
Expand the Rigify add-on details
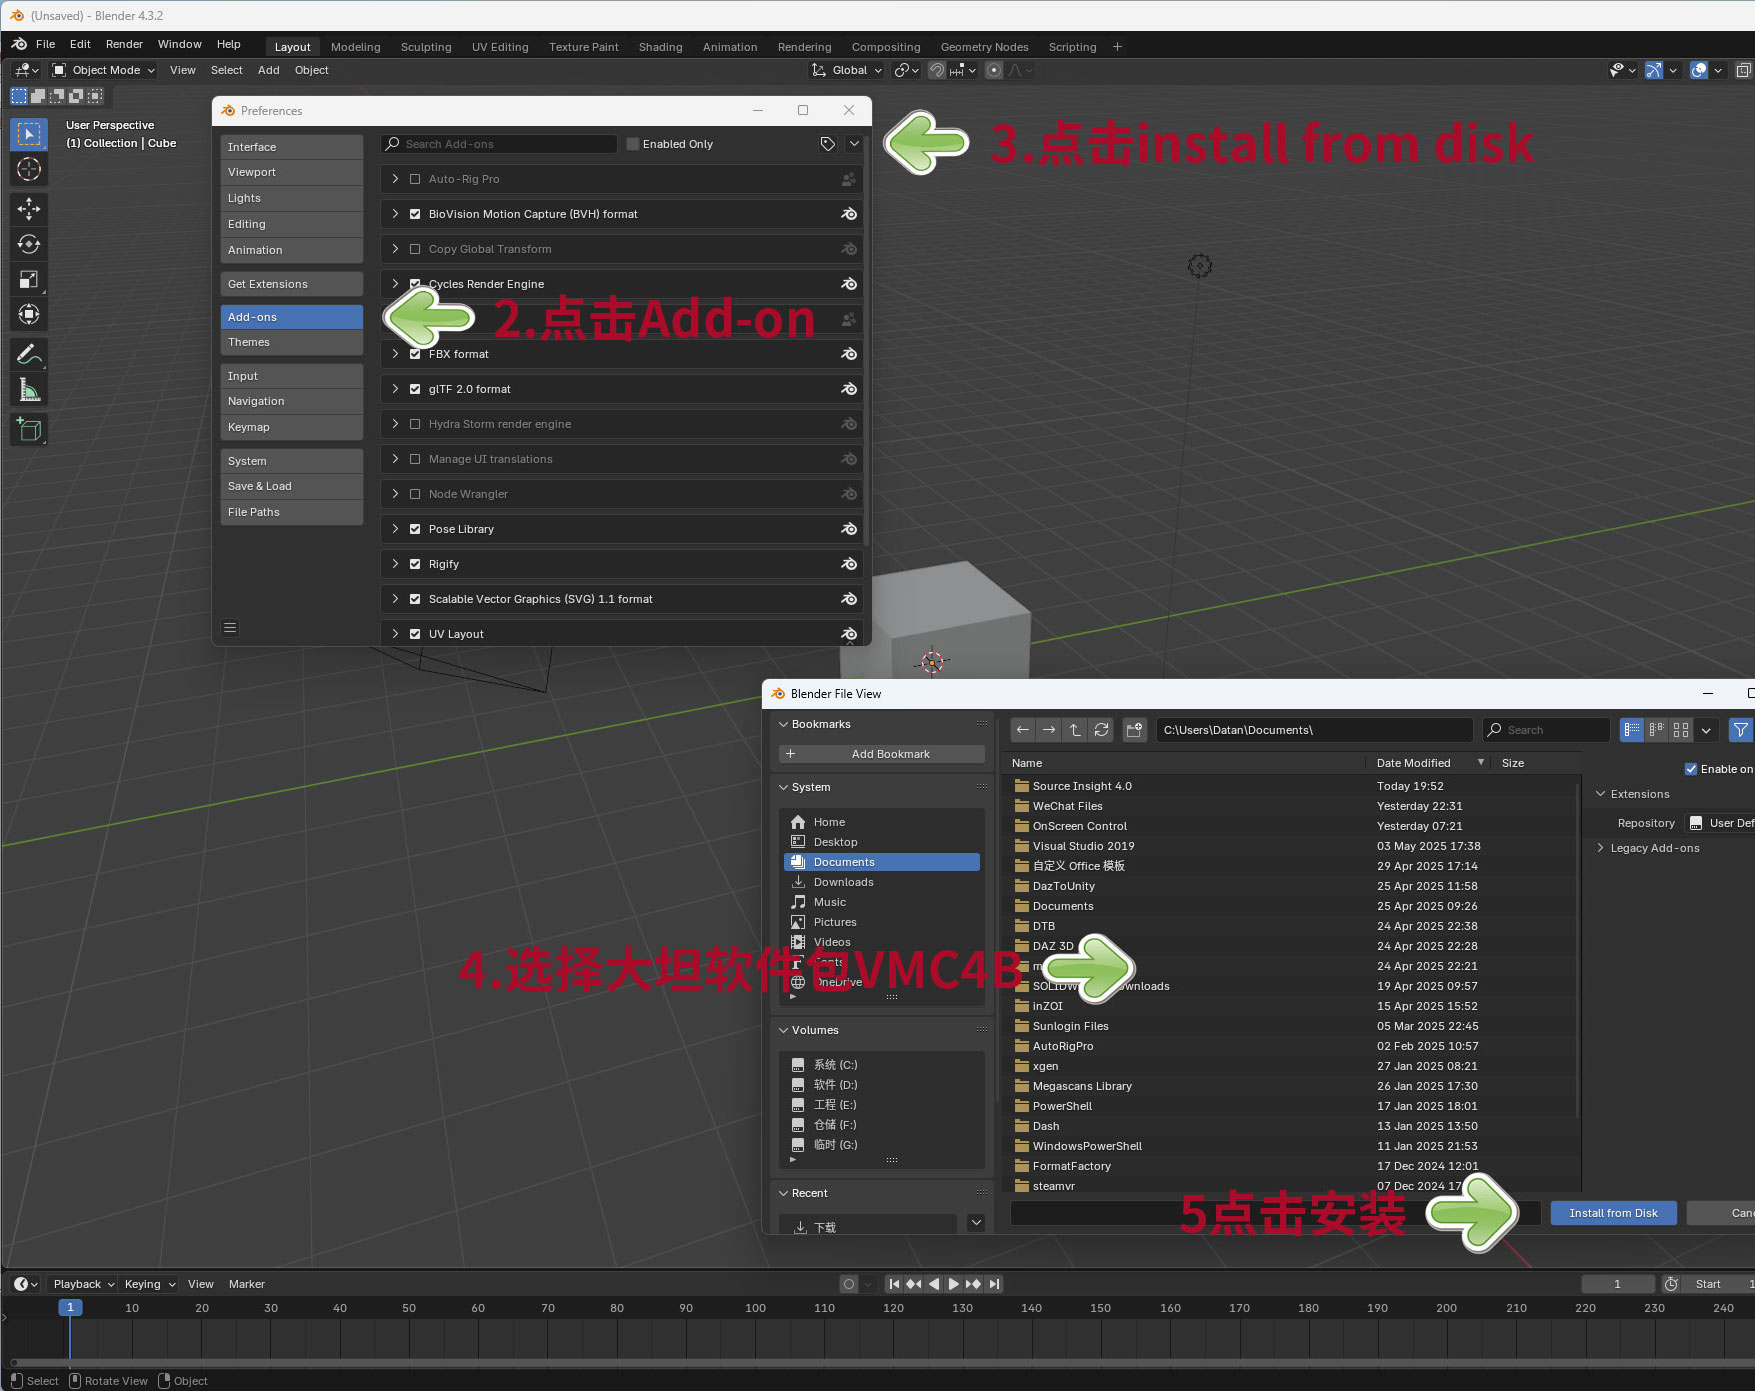[x=396, y=564]
